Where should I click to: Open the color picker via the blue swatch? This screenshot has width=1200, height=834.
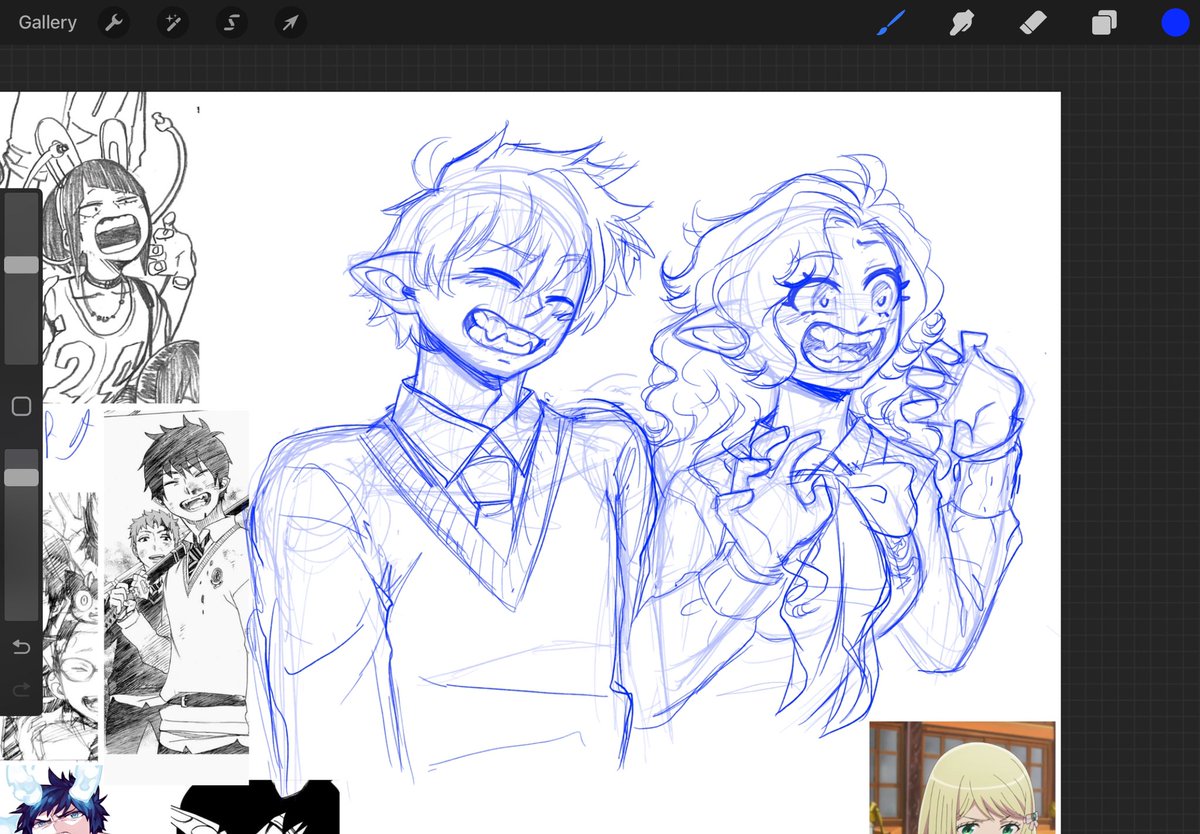[x=1175, y=22]
